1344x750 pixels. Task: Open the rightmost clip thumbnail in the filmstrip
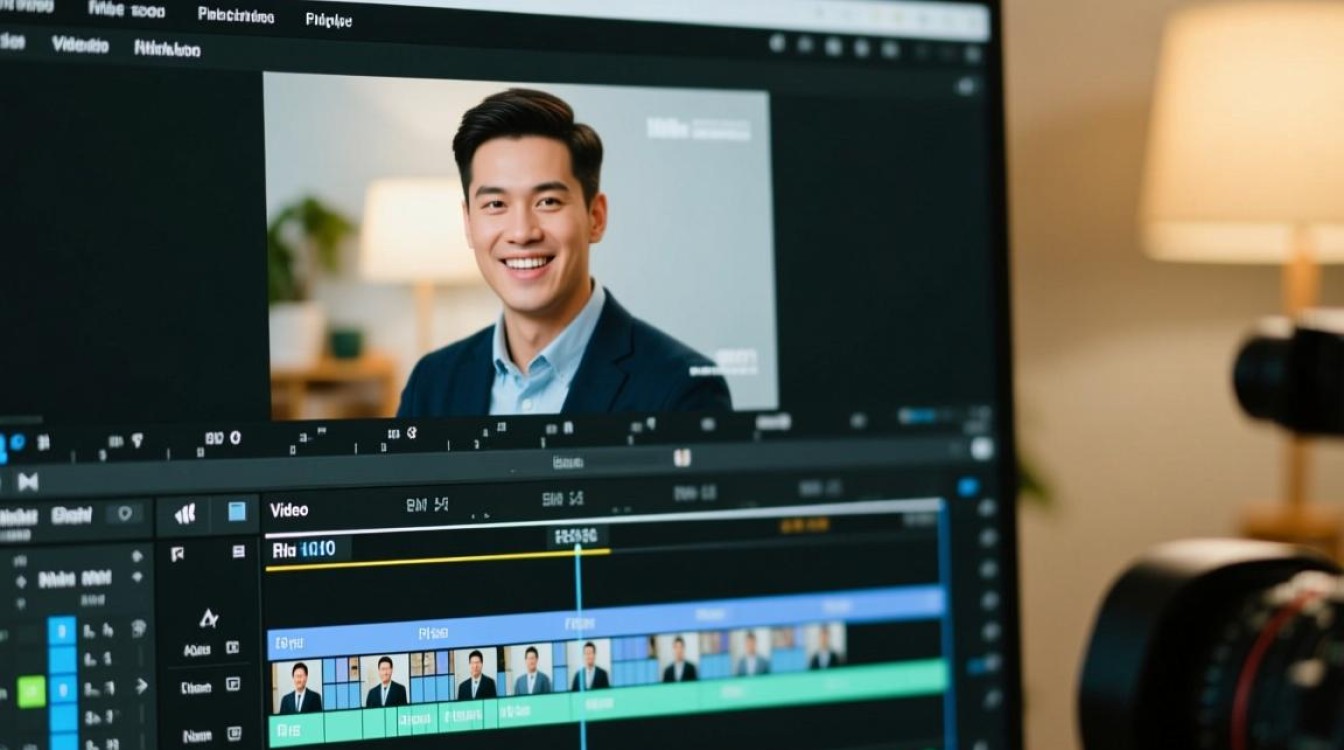pos(825,646)
